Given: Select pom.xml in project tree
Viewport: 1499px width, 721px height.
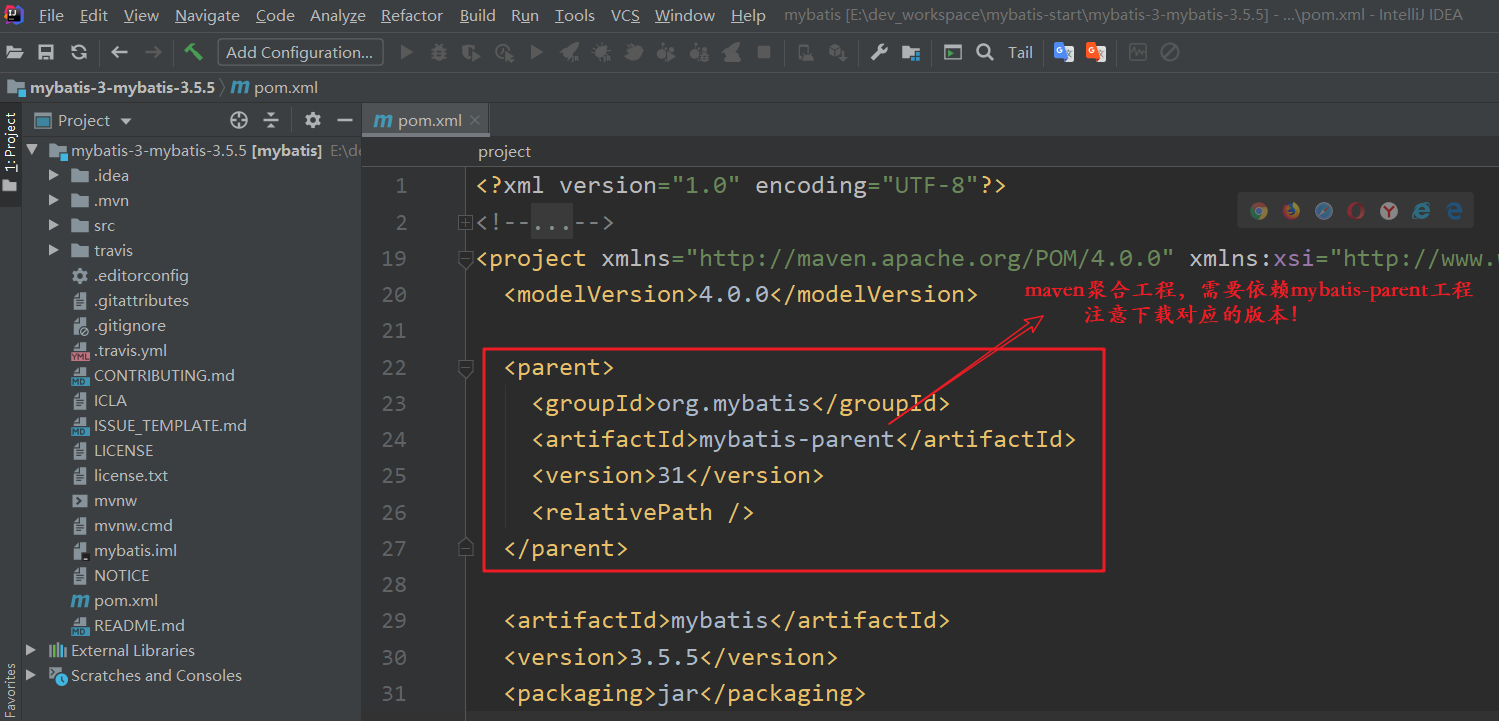Looking at the screenshot, I should [126, 600].
